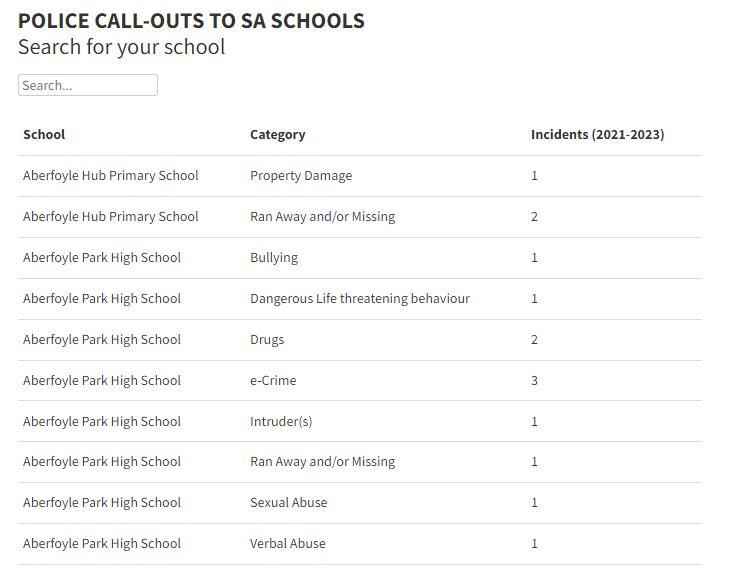Select the Sexual Abuse category cell
Screen dimensions: 735x573
pos(288,502)
